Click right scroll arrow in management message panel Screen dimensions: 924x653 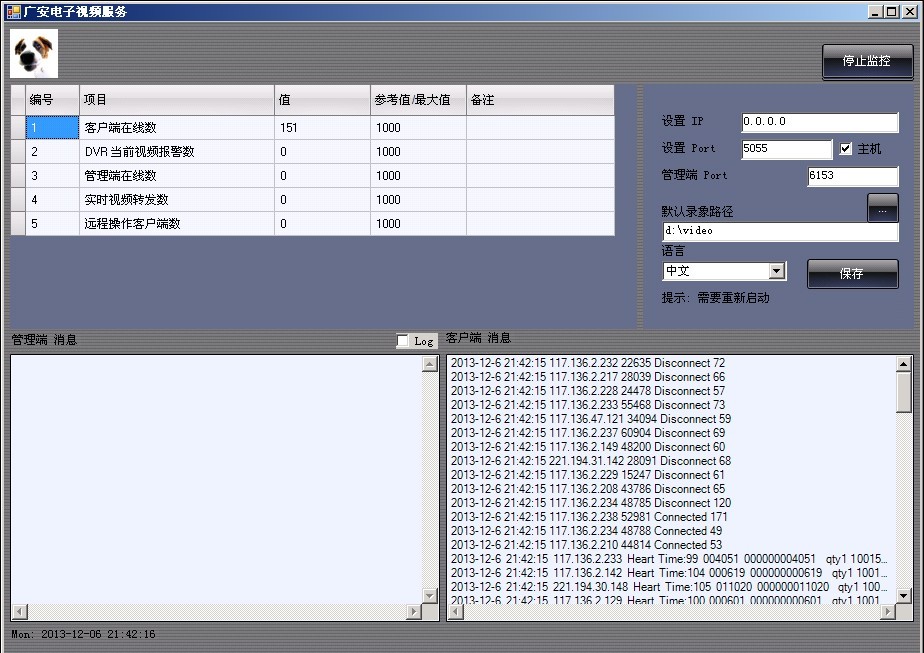(414, 612)
